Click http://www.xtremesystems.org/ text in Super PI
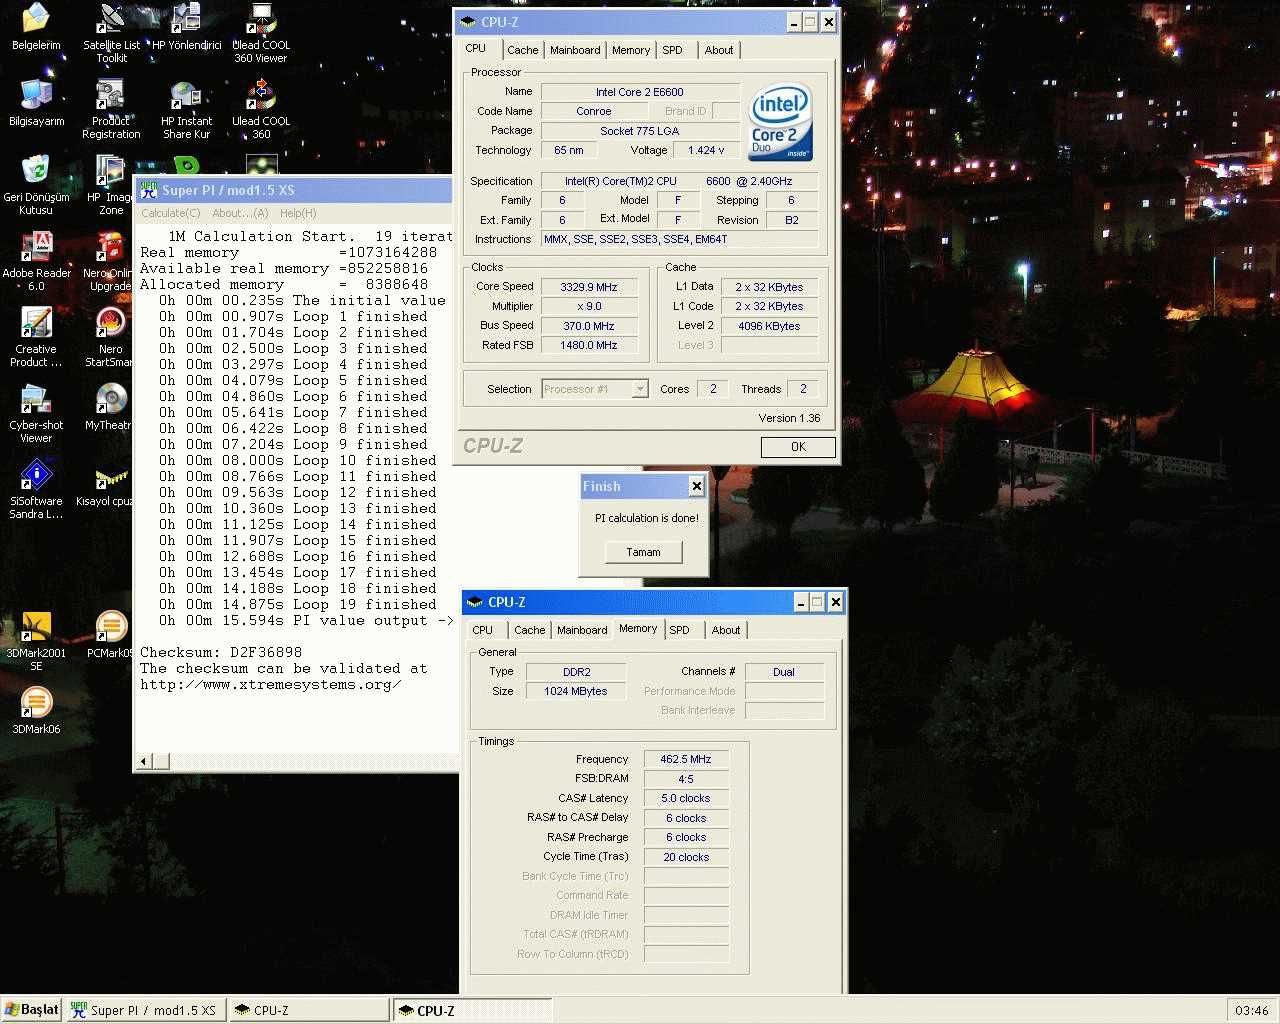The height and width of the screenshot is (1024, 1280). 271,684
